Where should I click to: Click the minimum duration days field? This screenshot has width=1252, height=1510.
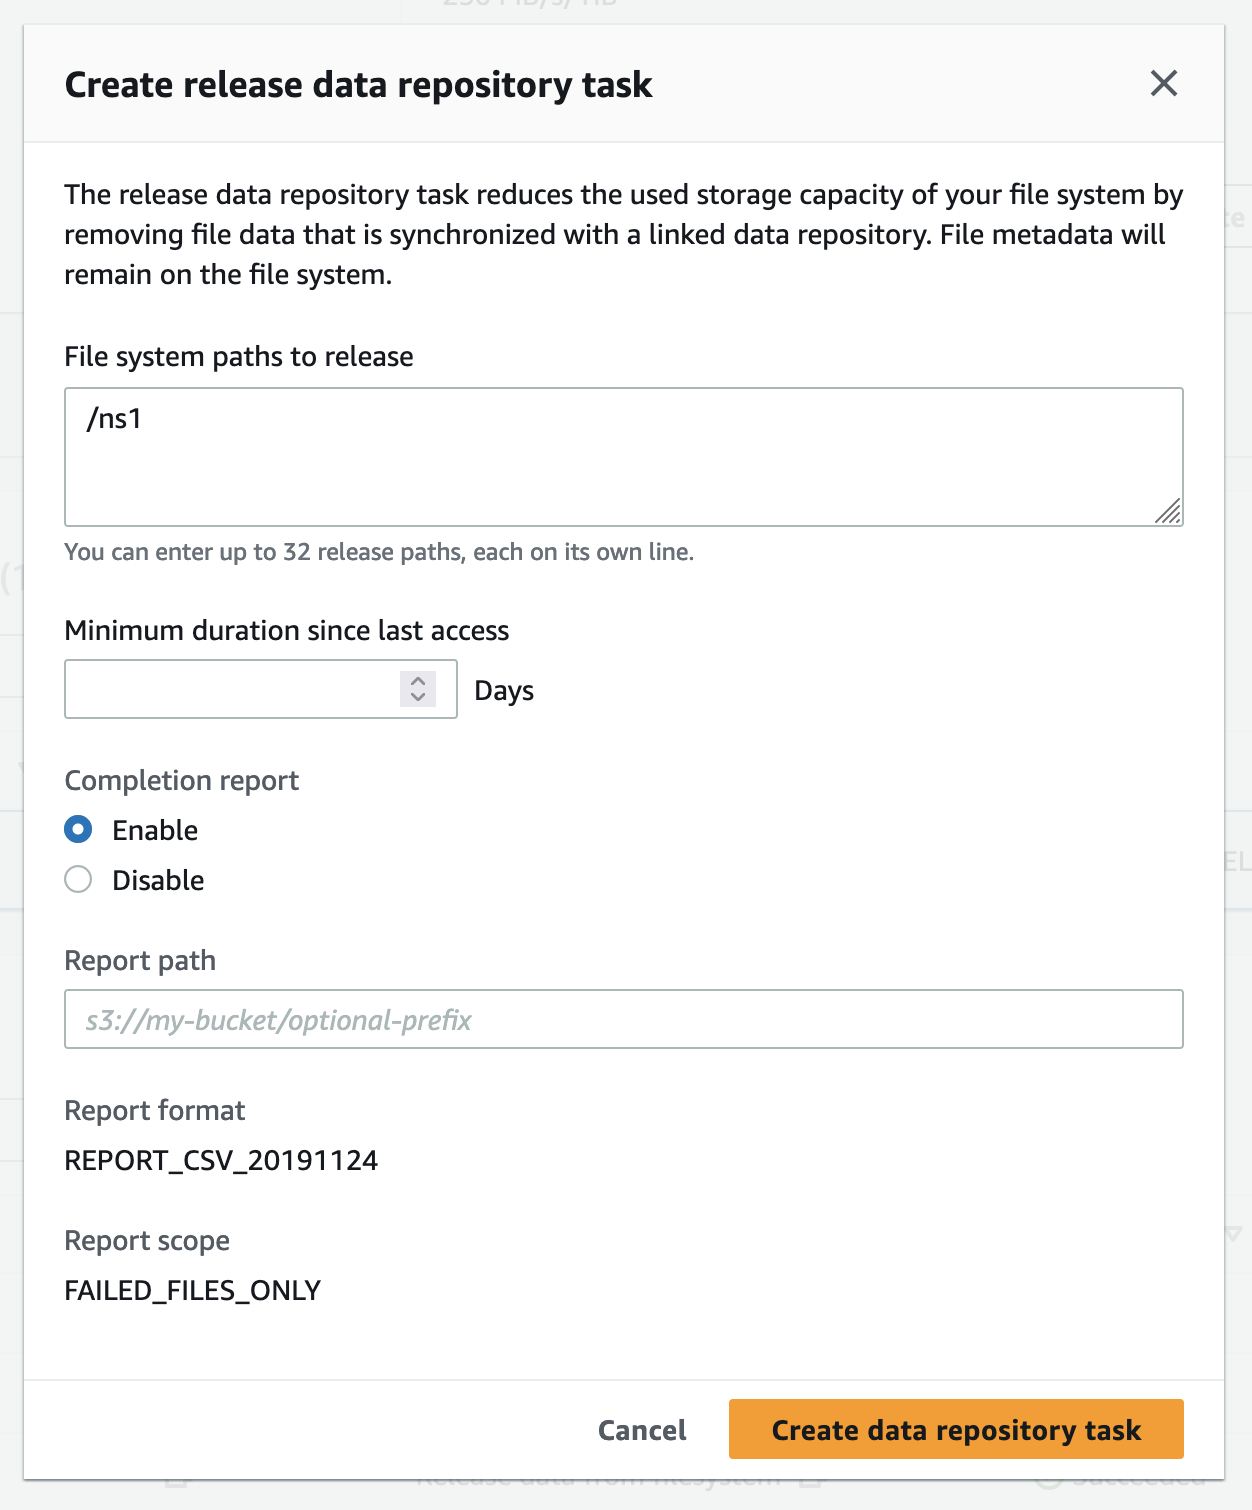(x=232, y=689)
